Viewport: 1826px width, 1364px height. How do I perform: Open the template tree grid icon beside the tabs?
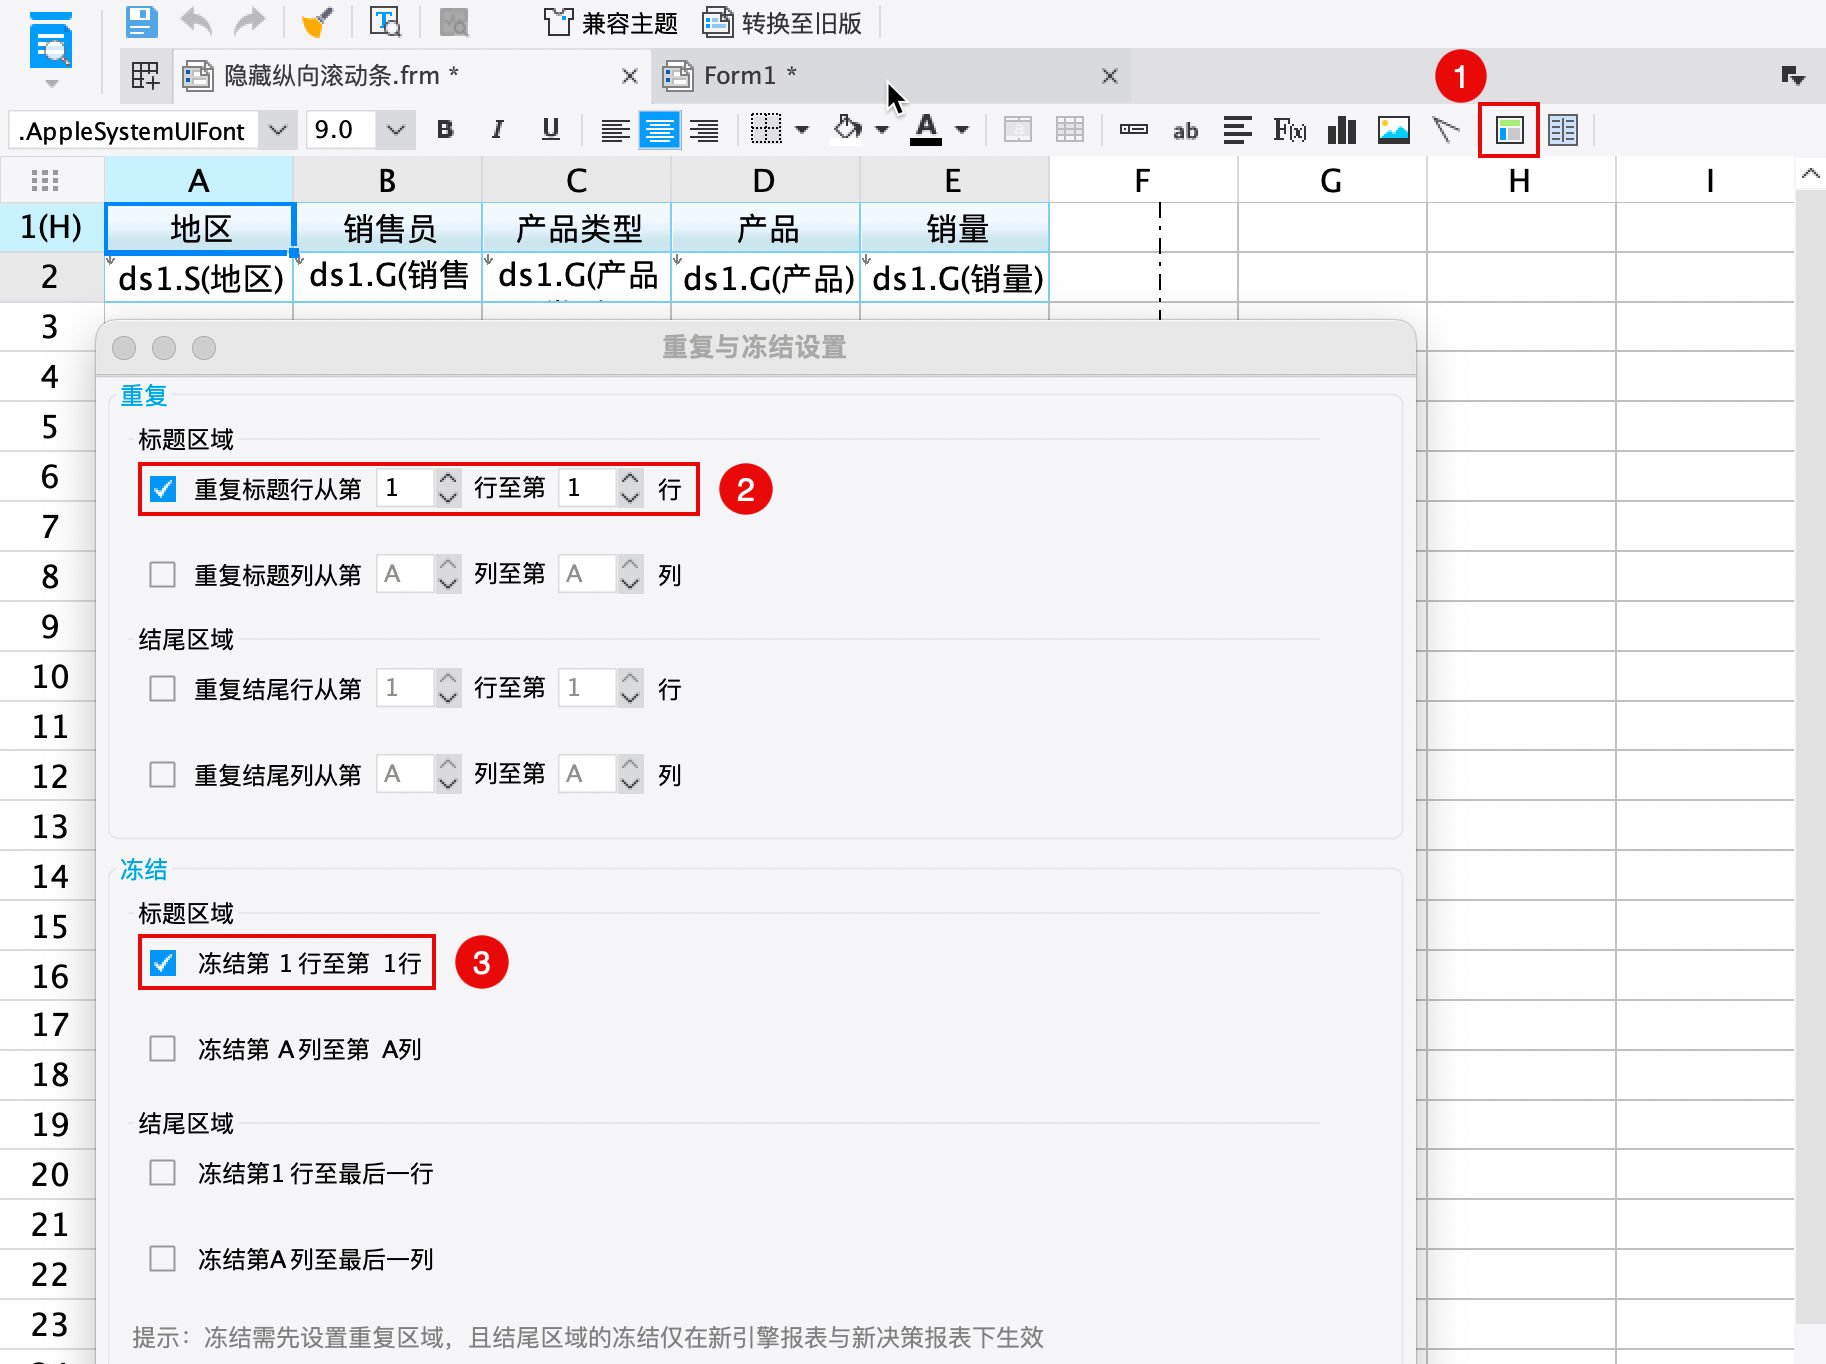pos(146,75)
